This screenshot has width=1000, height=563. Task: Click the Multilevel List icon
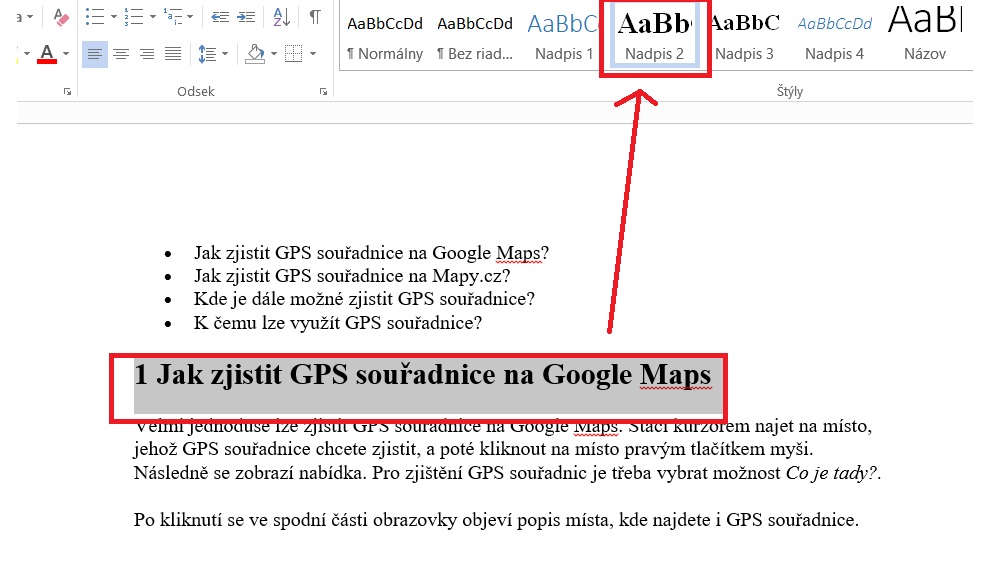[x=173, y=17]
